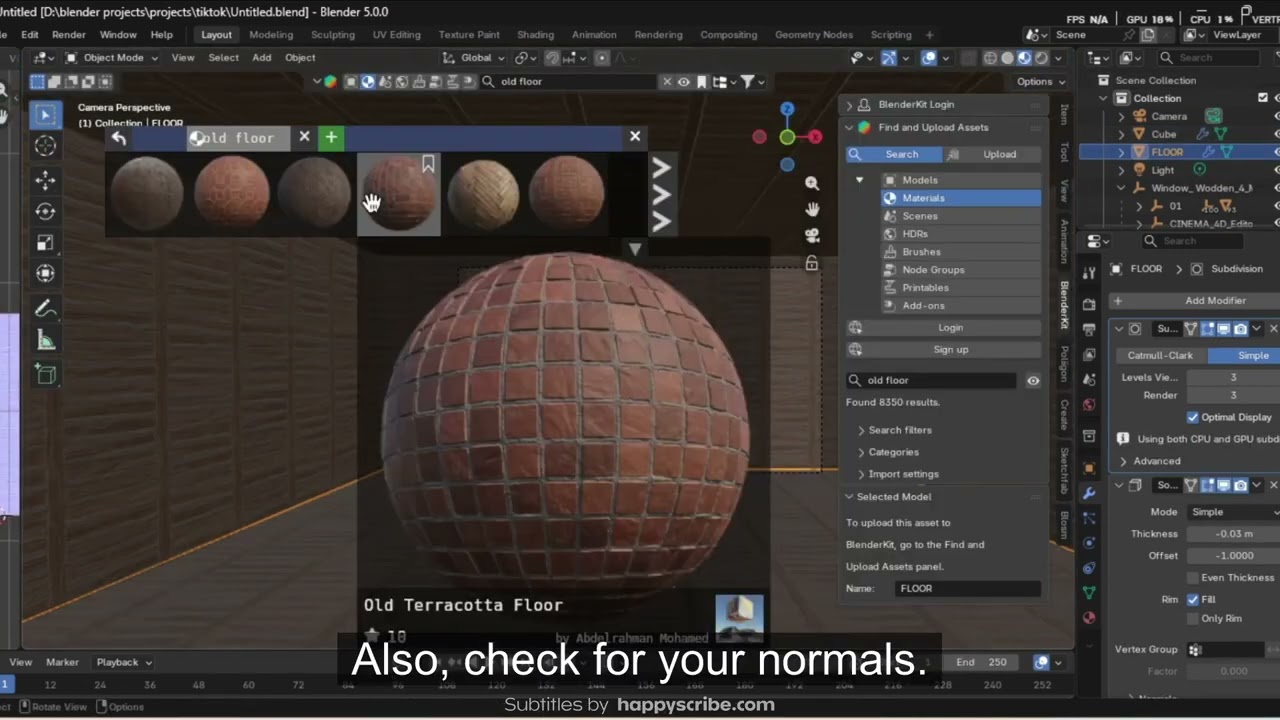Image resolution: width=1280 pixels, height=720 pixels.
Task: Click Solidify Offset value field
Action: pos(1234,556)
